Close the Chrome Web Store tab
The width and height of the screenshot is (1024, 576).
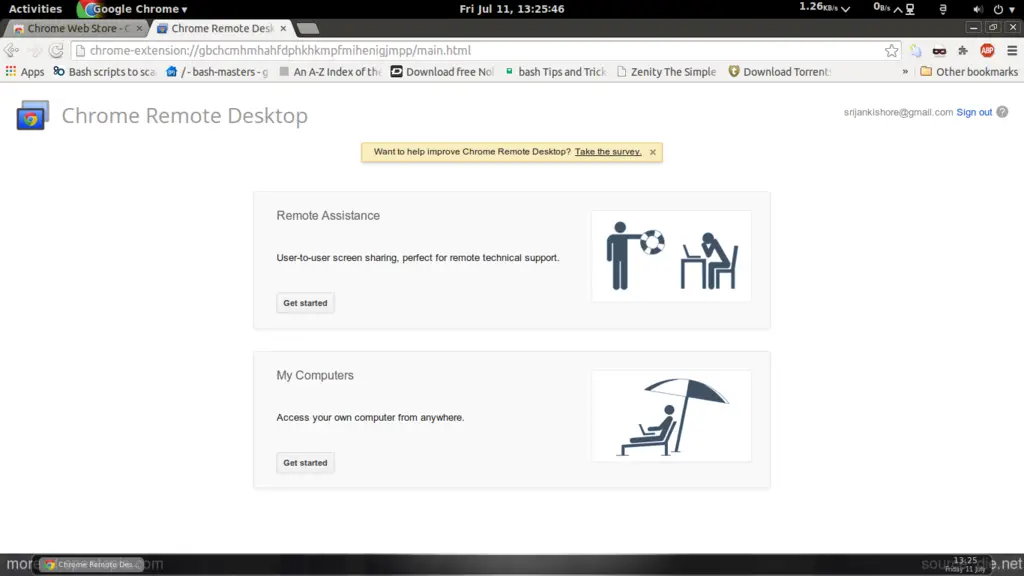[x=139, y=28]
